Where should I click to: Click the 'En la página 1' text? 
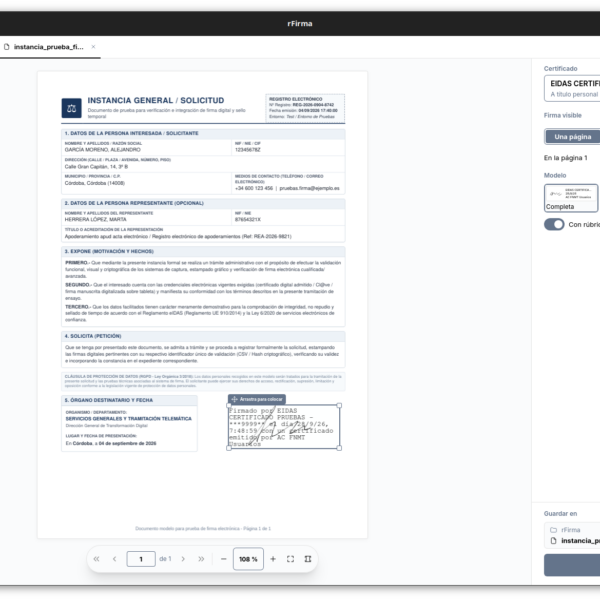click(565, 158)
